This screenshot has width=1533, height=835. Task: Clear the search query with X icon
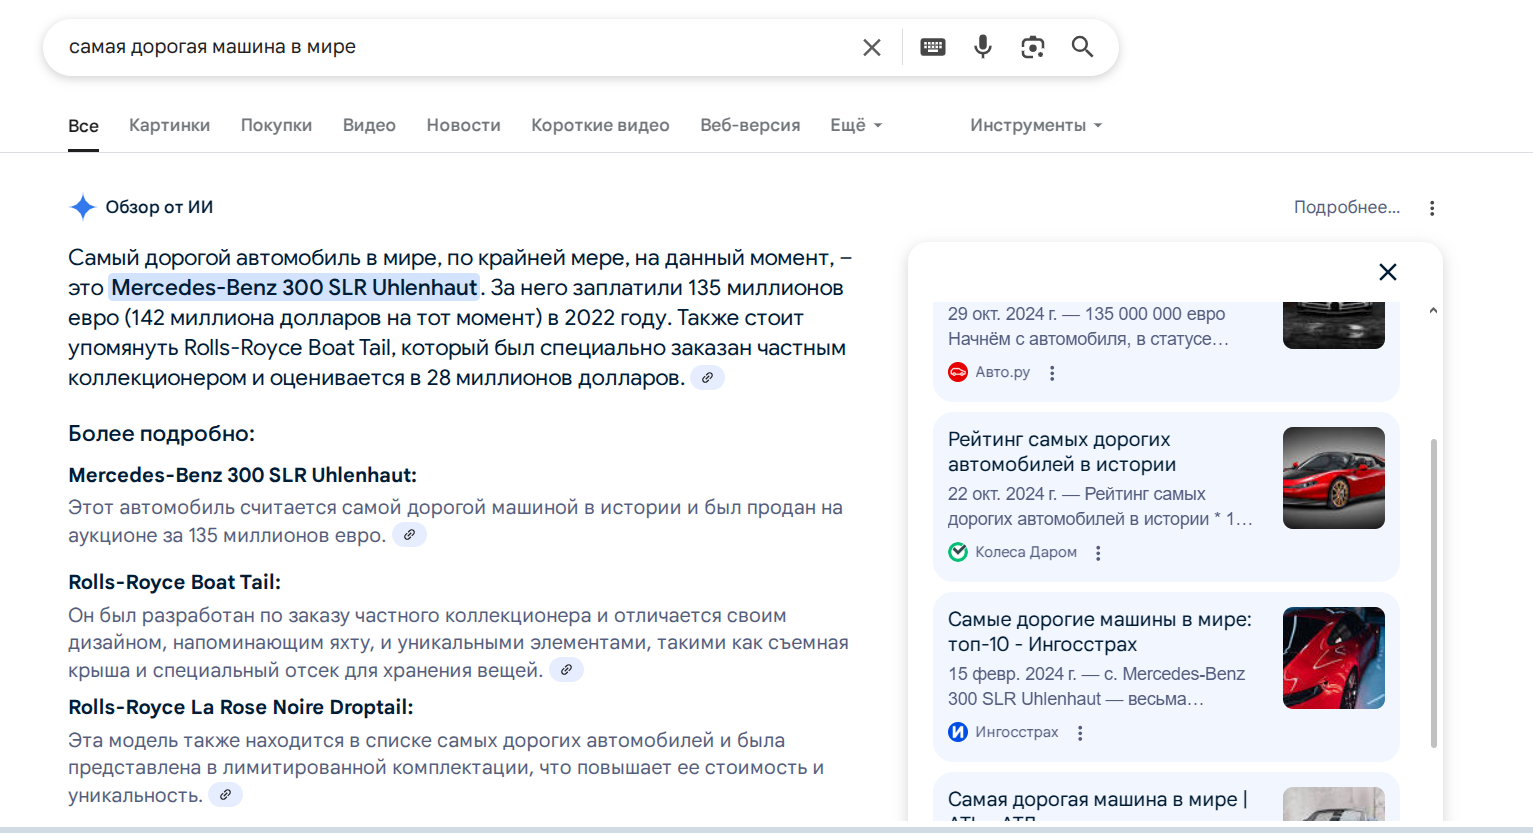click(872, 47)
